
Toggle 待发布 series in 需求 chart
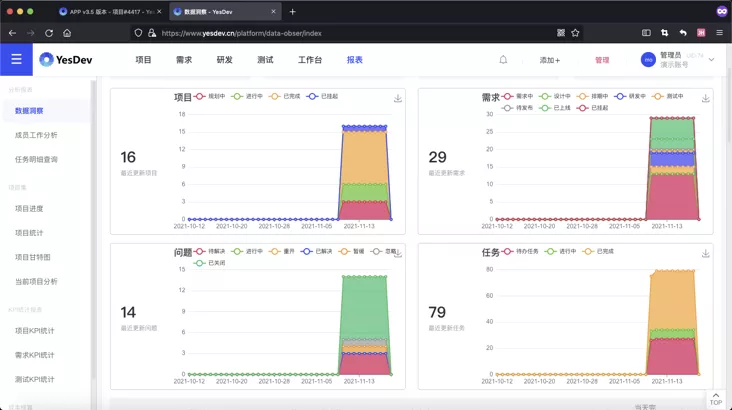(x=517, y=108)
